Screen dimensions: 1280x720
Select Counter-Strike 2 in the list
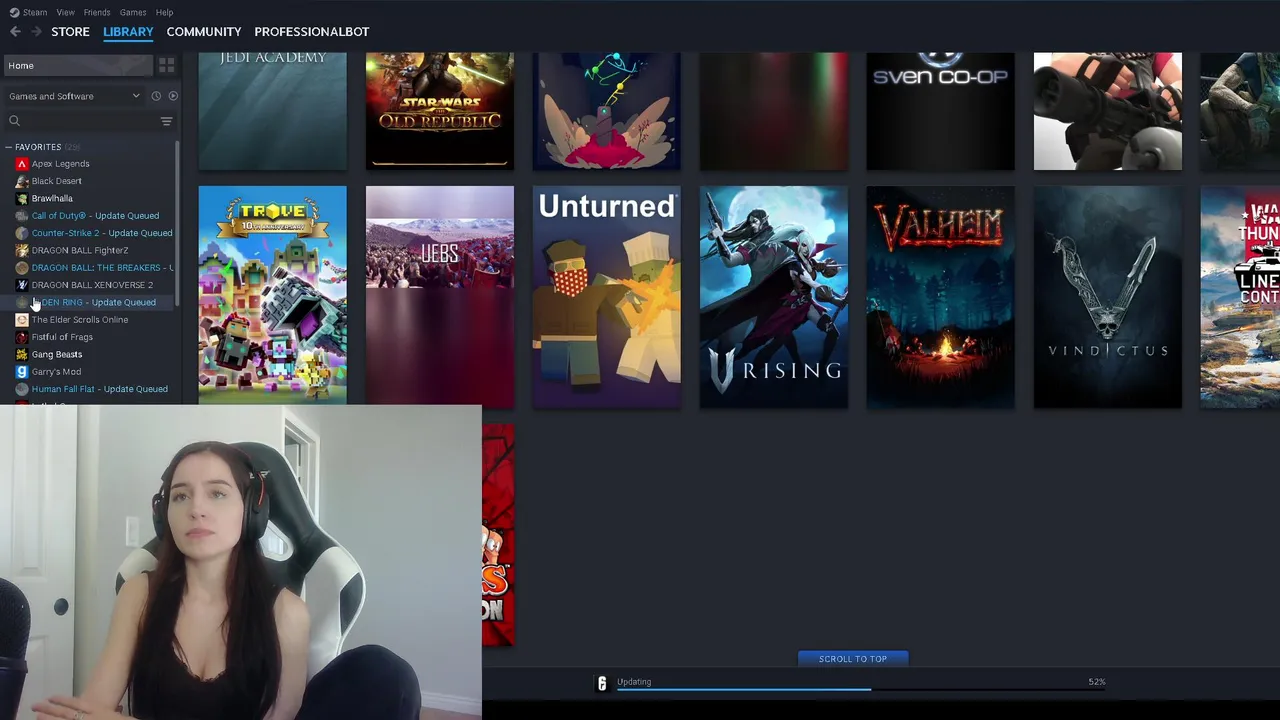pyautogui.click(x=101, y=233)
